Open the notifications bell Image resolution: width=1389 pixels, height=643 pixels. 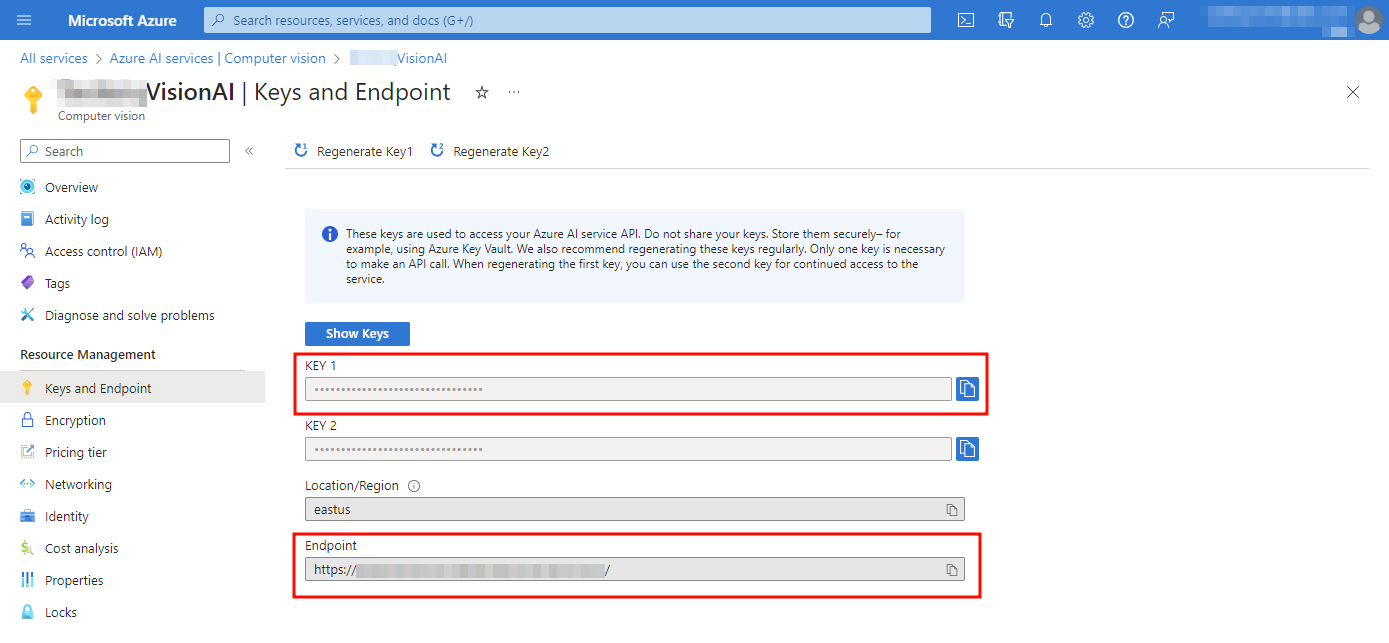coord(1046,20)
